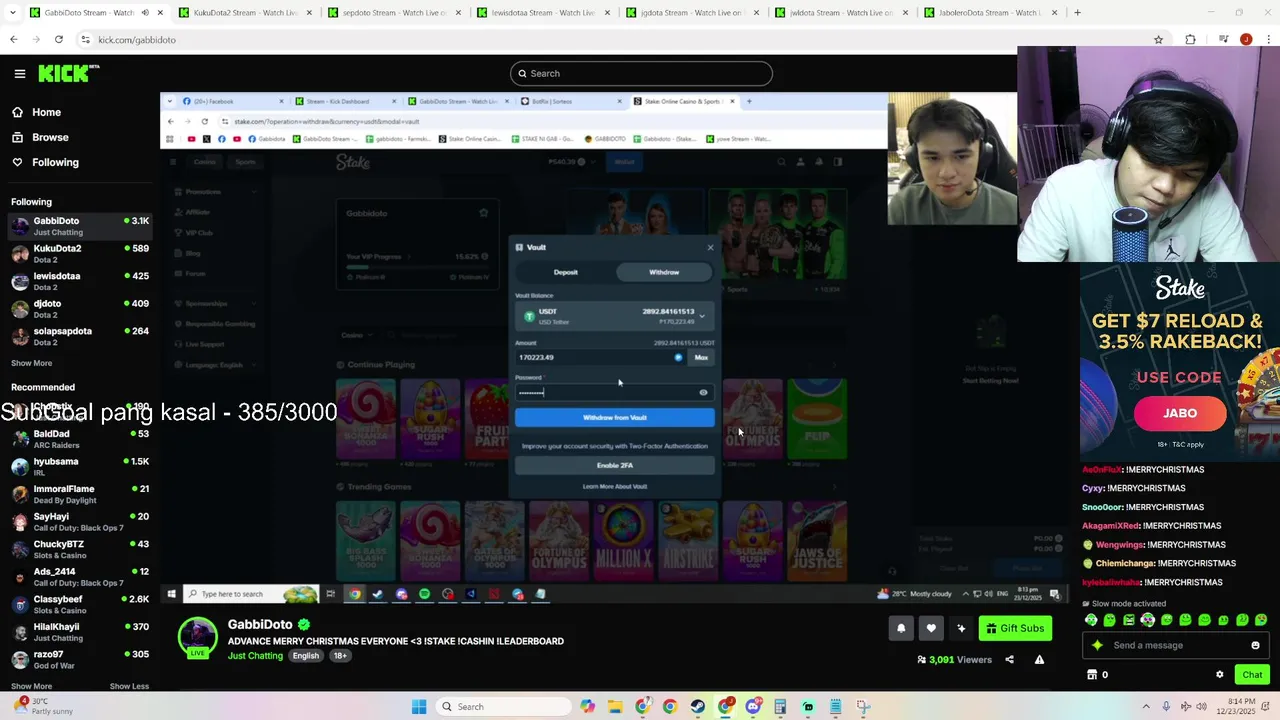
Task: Click Withdraw from Vault button
Action: click(615, 417)
